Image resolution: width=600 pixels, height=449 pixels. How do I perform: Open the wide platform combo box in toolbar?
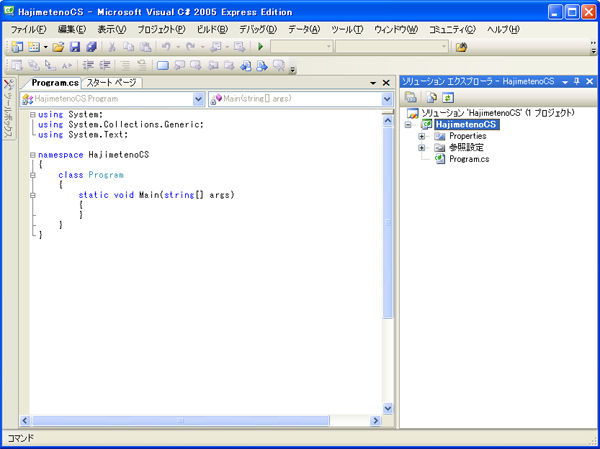click(392, 47)
